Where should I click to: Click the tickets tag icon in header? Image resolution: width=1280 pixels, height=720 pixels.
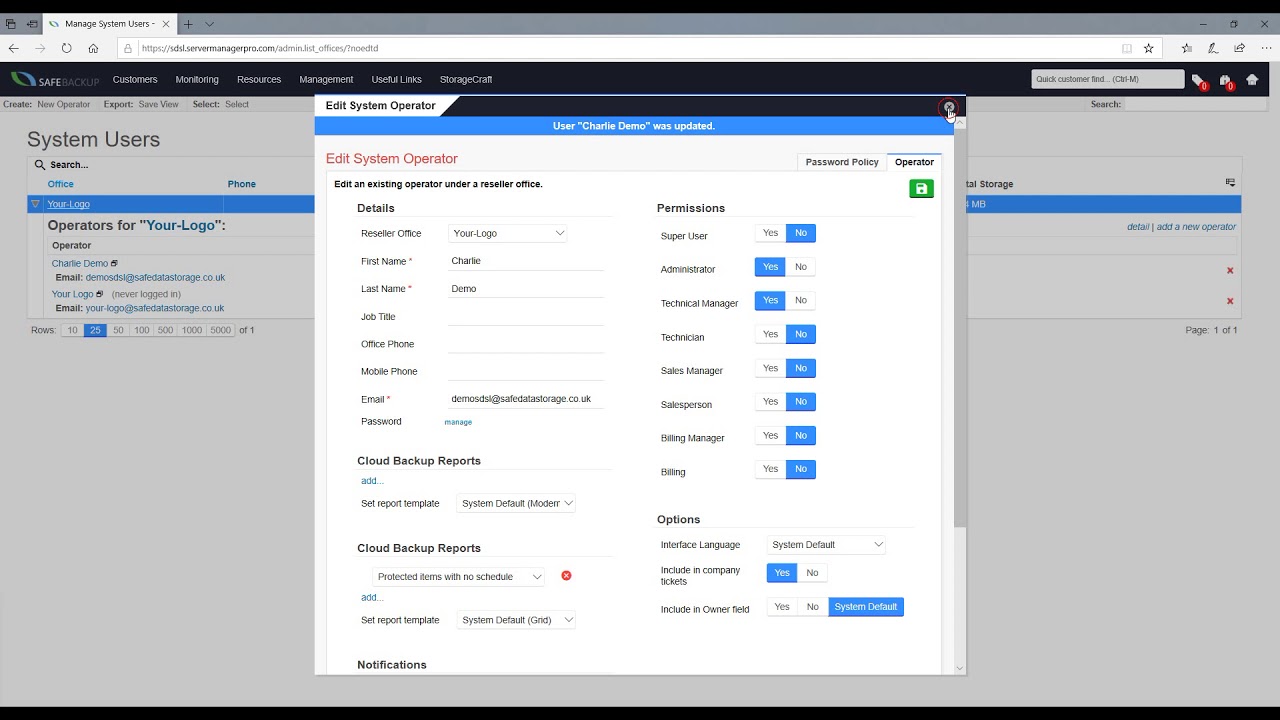point(1198,80)
